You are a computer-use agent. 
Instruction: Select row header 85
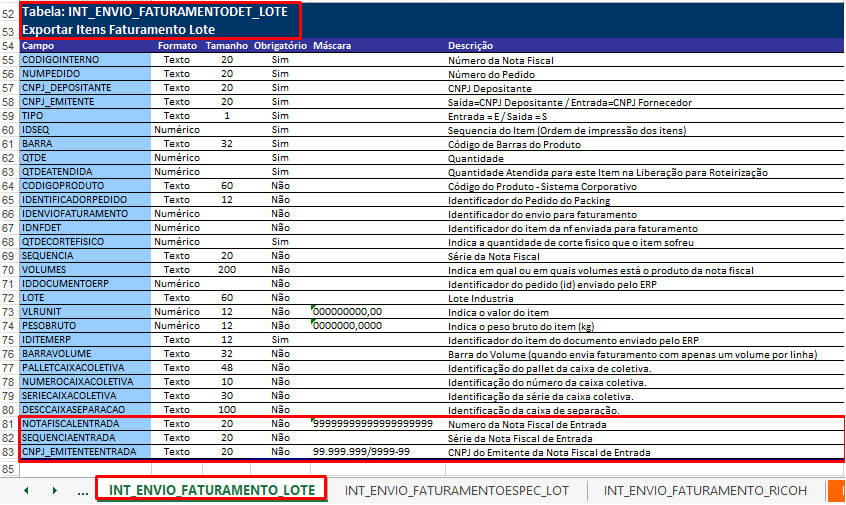(x=9, y=469)
